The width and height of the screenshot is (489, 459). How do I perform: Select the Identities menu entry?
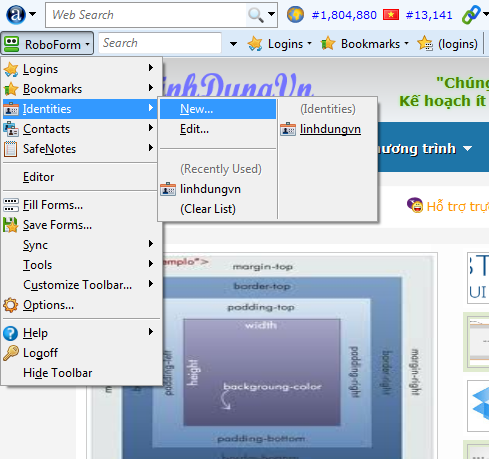pos(80,109)
